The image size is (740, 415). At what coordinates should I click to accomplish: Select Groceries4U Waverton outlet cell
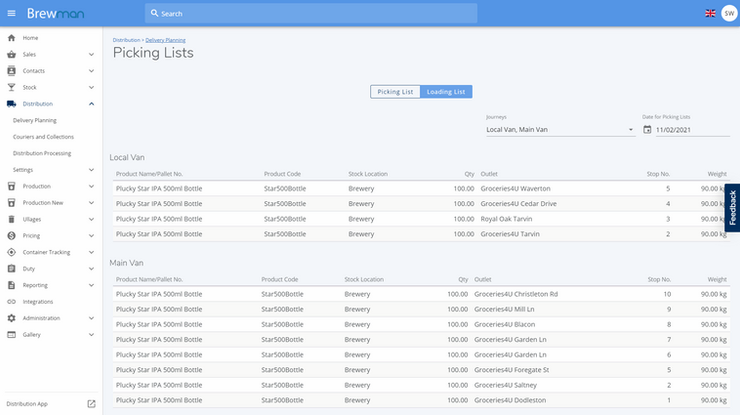[515, 188]
